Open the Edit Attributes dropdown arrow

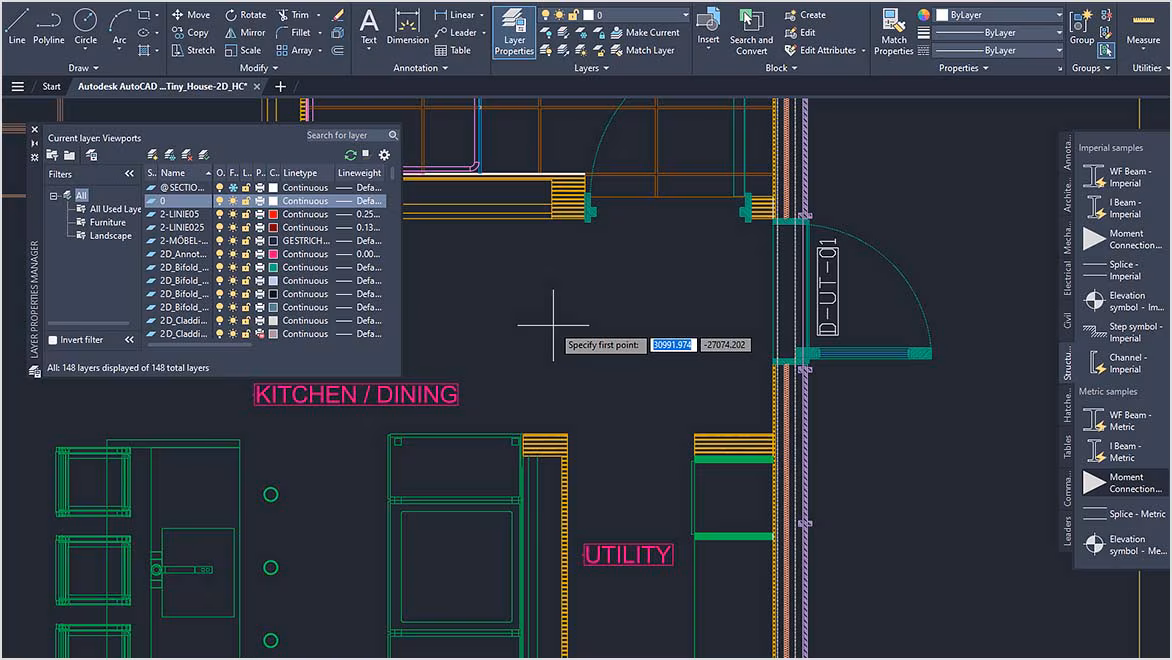[x=863, y=51]
